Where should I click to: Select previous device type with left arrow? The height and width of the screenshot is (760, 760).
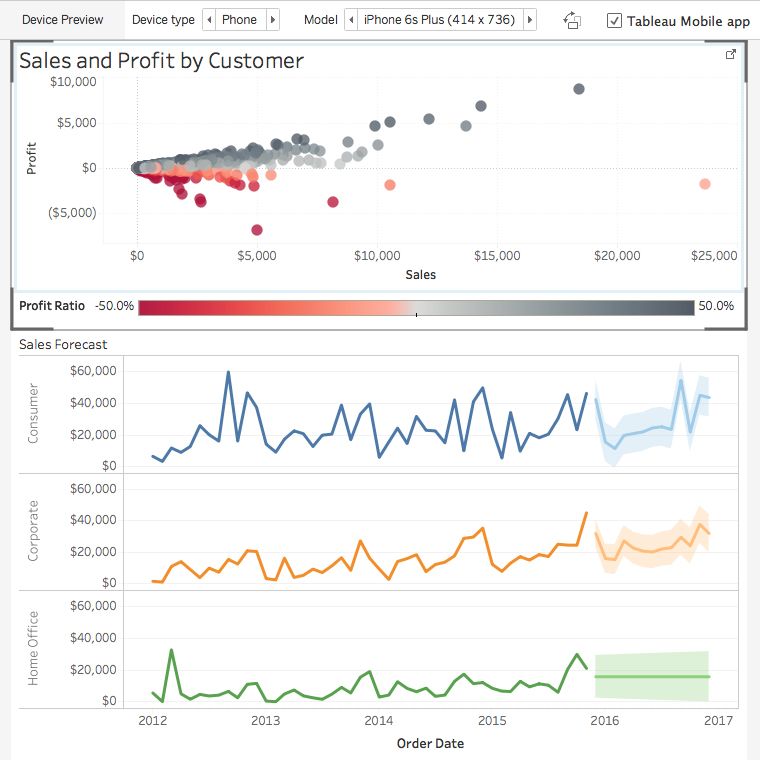point(209,20)
